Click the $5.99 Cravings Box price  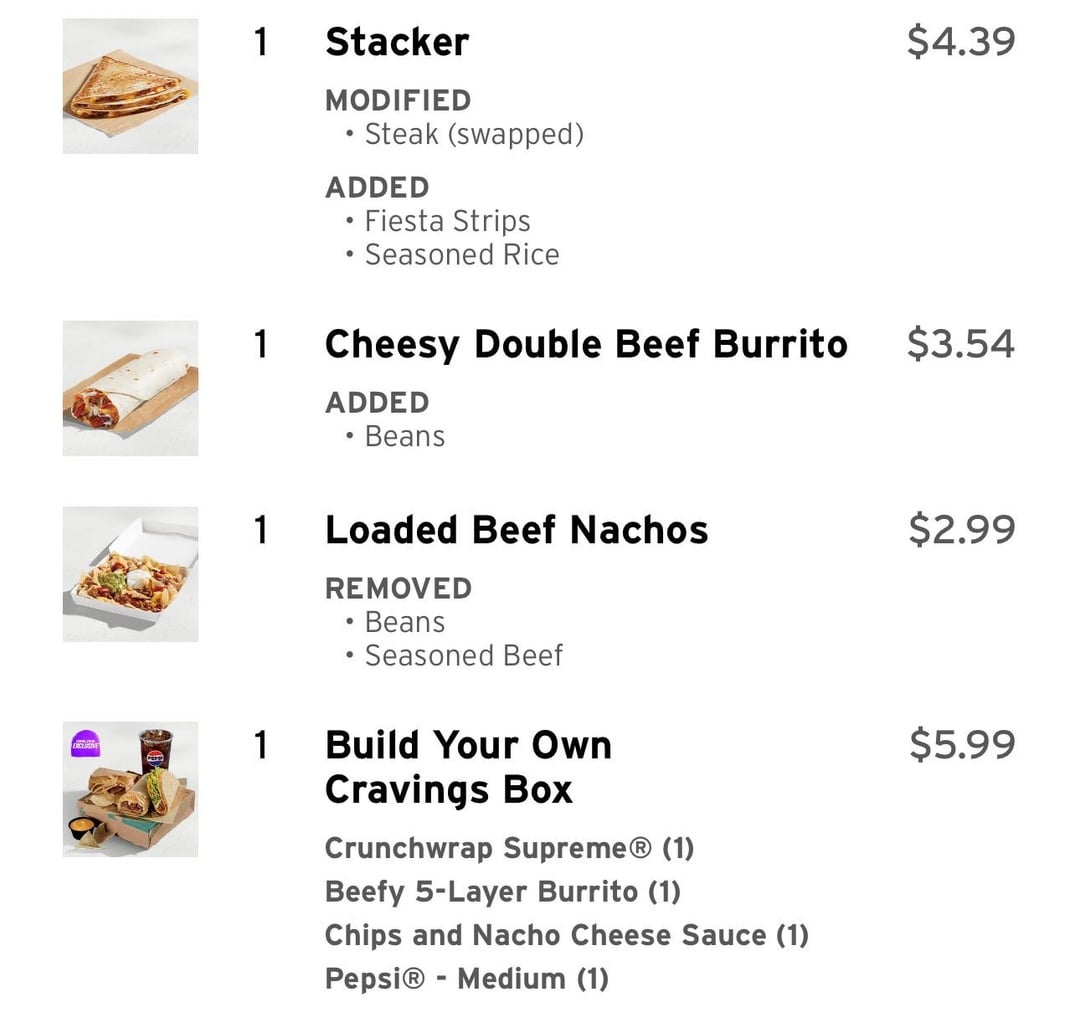tap(961, 745)
